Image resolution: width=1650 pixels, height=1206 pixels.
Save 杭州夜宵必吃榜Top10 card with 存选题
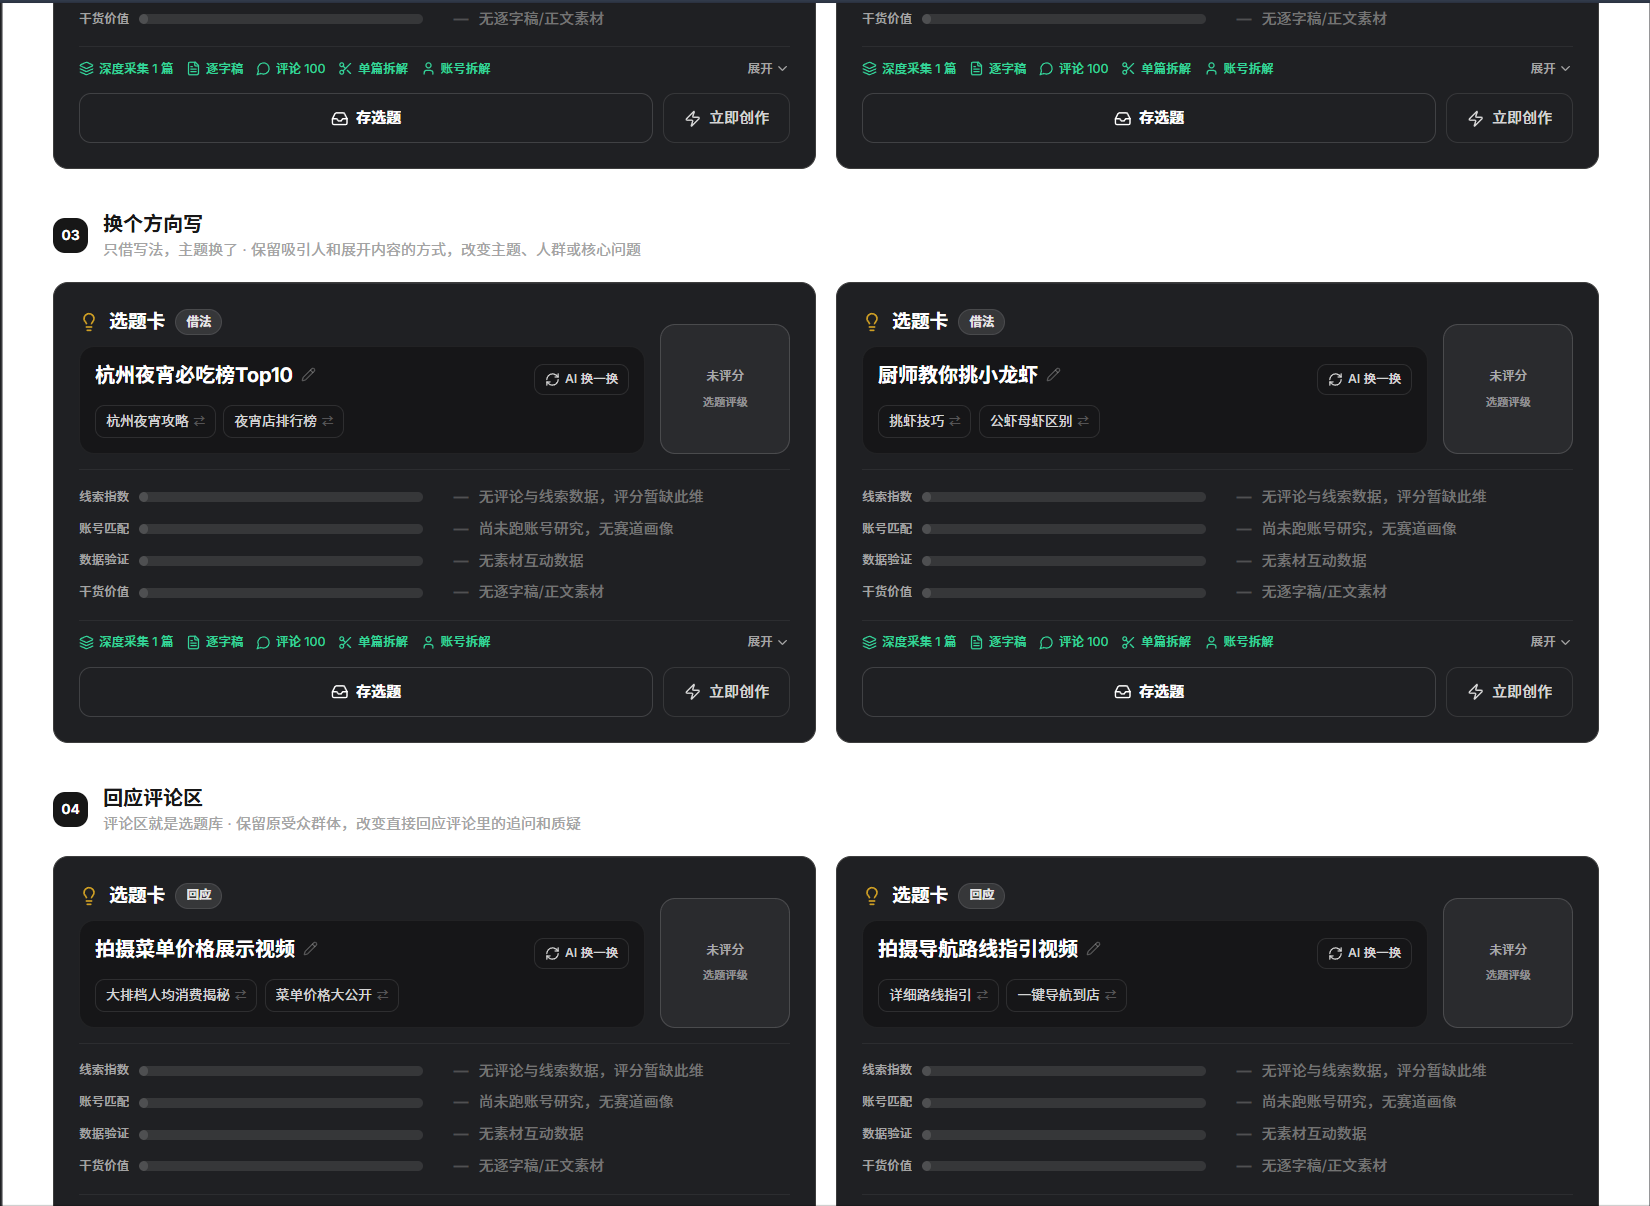[366, 692]
